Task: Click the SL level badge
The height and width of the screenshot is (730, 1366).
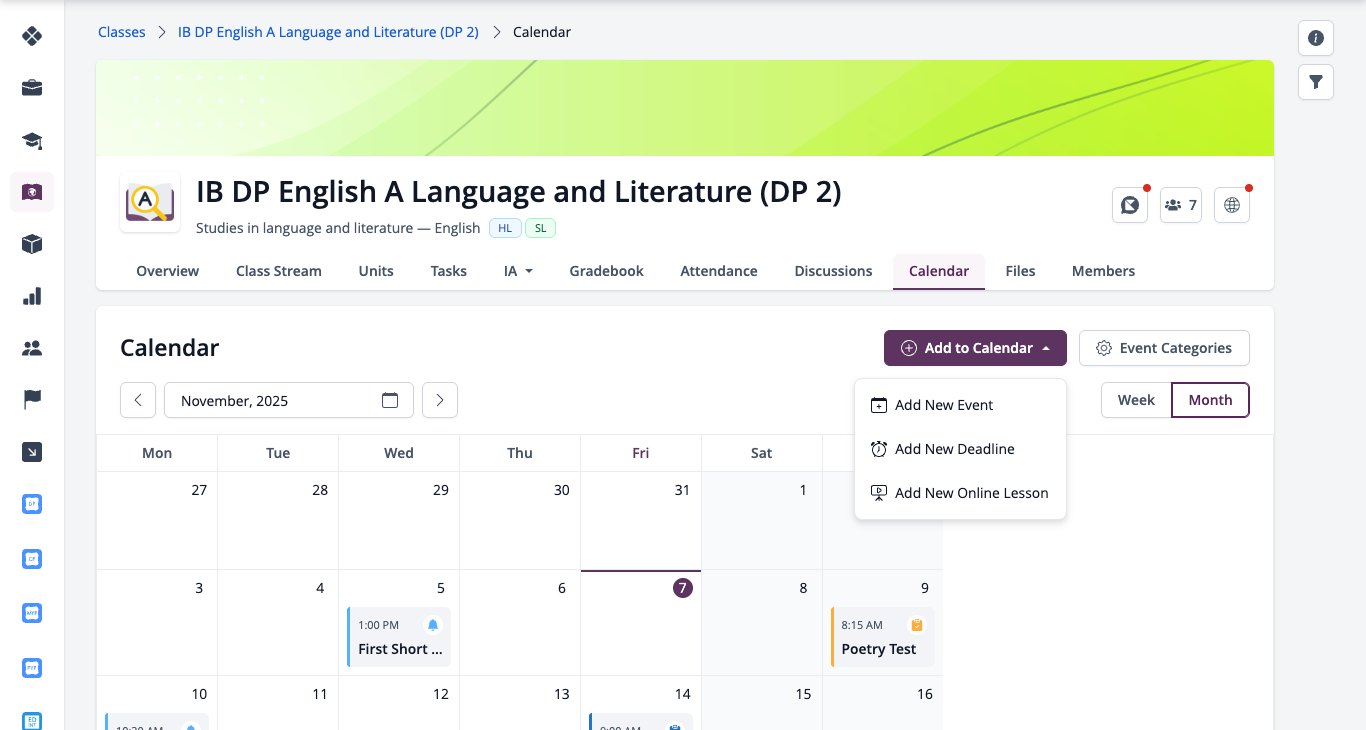Action: click(540, 228)
